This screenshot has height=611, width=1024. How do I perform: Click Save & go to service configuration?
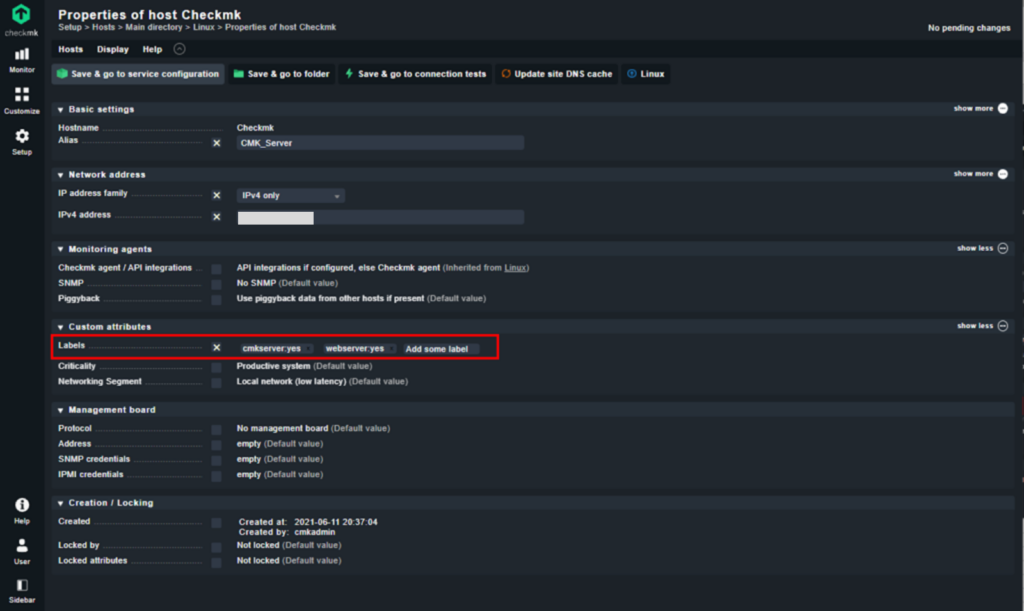[x=138, y=74]
